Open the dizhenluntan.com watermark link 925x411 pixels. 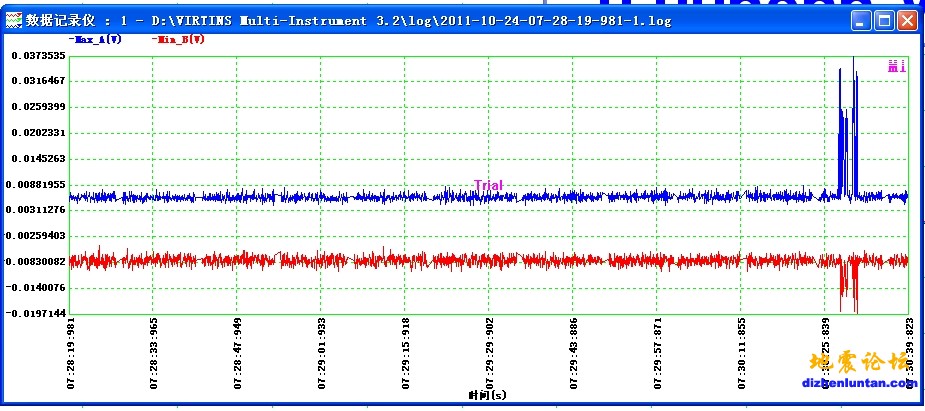[x=857, y=381]
